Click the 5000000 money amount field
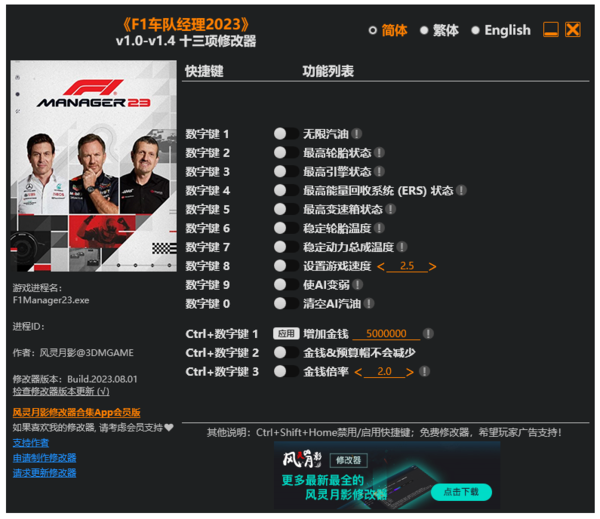600x519 pixels. (x=386, y=334)
